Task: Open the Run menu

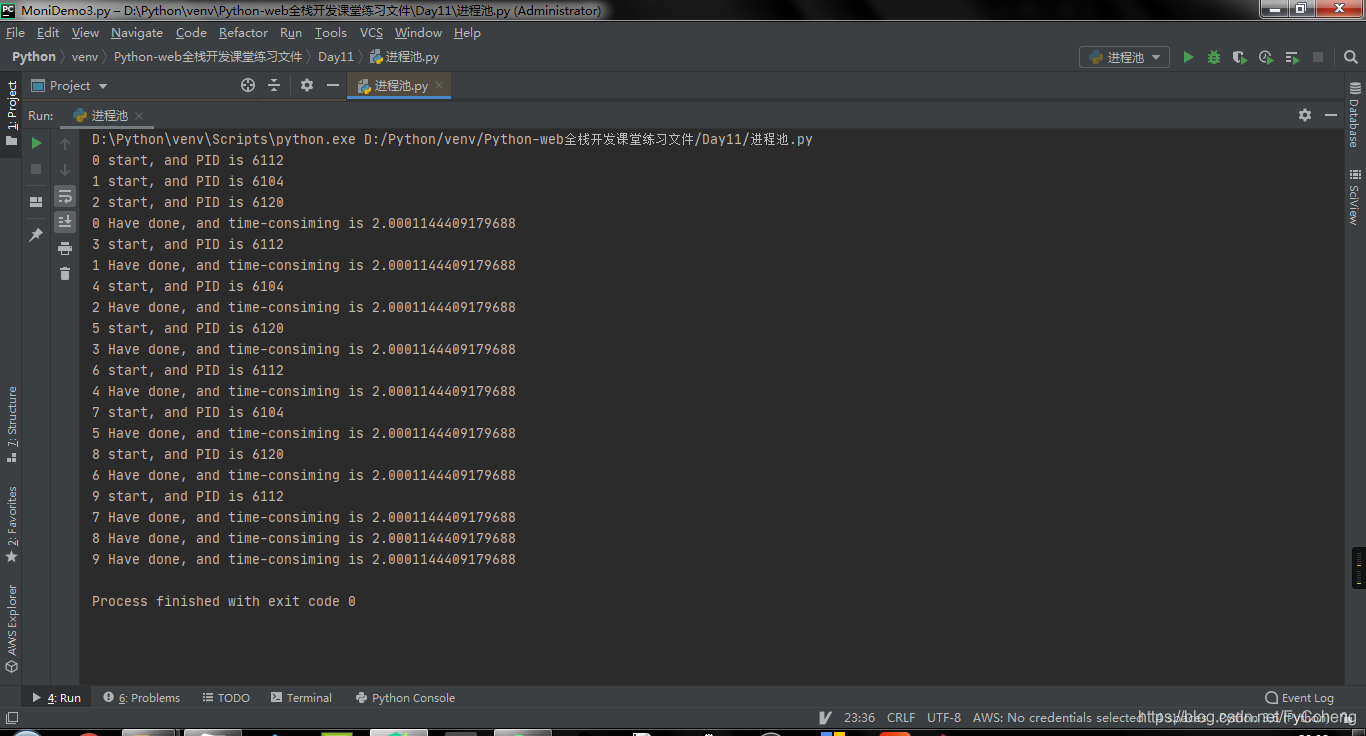Action: 291,33
